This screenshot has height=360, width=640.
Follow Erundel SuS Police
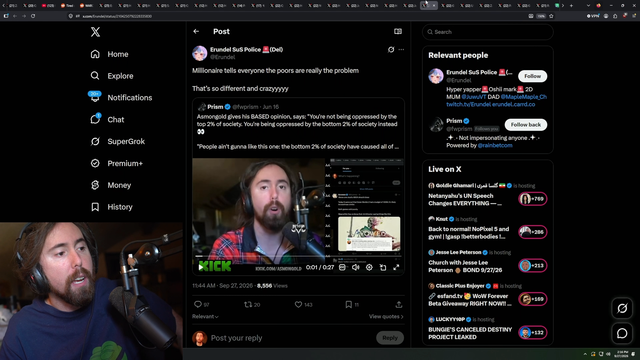533,76
